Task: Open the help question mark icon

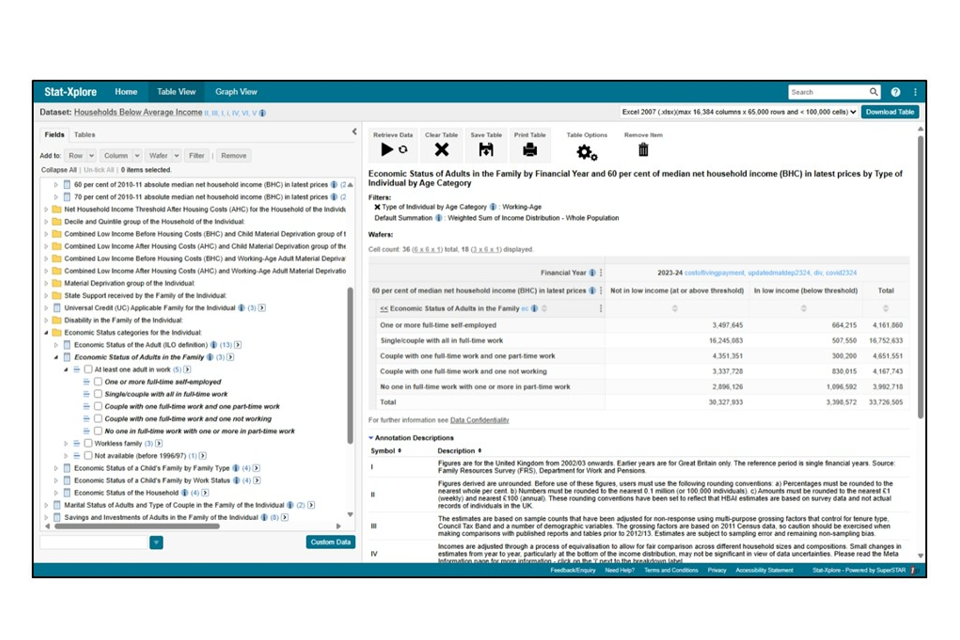Action: (895, 92)
